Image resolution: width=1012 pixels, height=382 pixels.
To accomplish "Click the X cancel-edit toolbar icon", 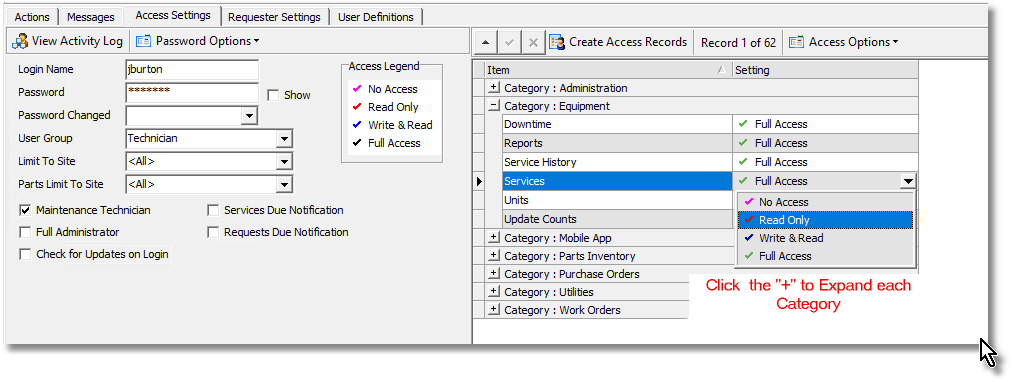I will (x=533, y=43).
